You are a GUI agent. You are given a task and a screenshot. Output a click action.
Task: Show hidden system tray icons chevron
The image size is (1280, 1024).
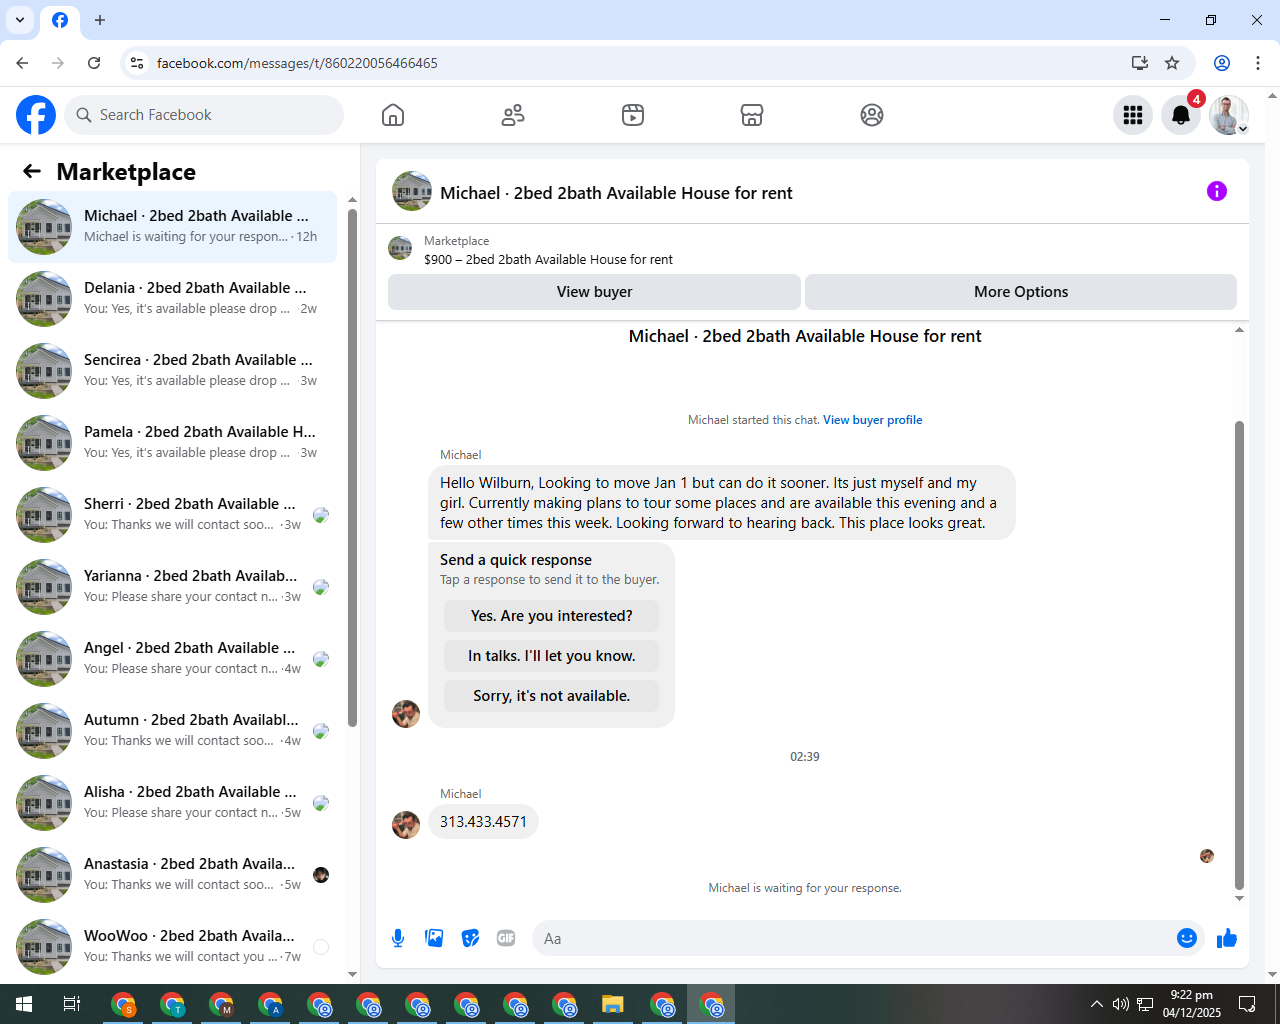[1097, 1004]
